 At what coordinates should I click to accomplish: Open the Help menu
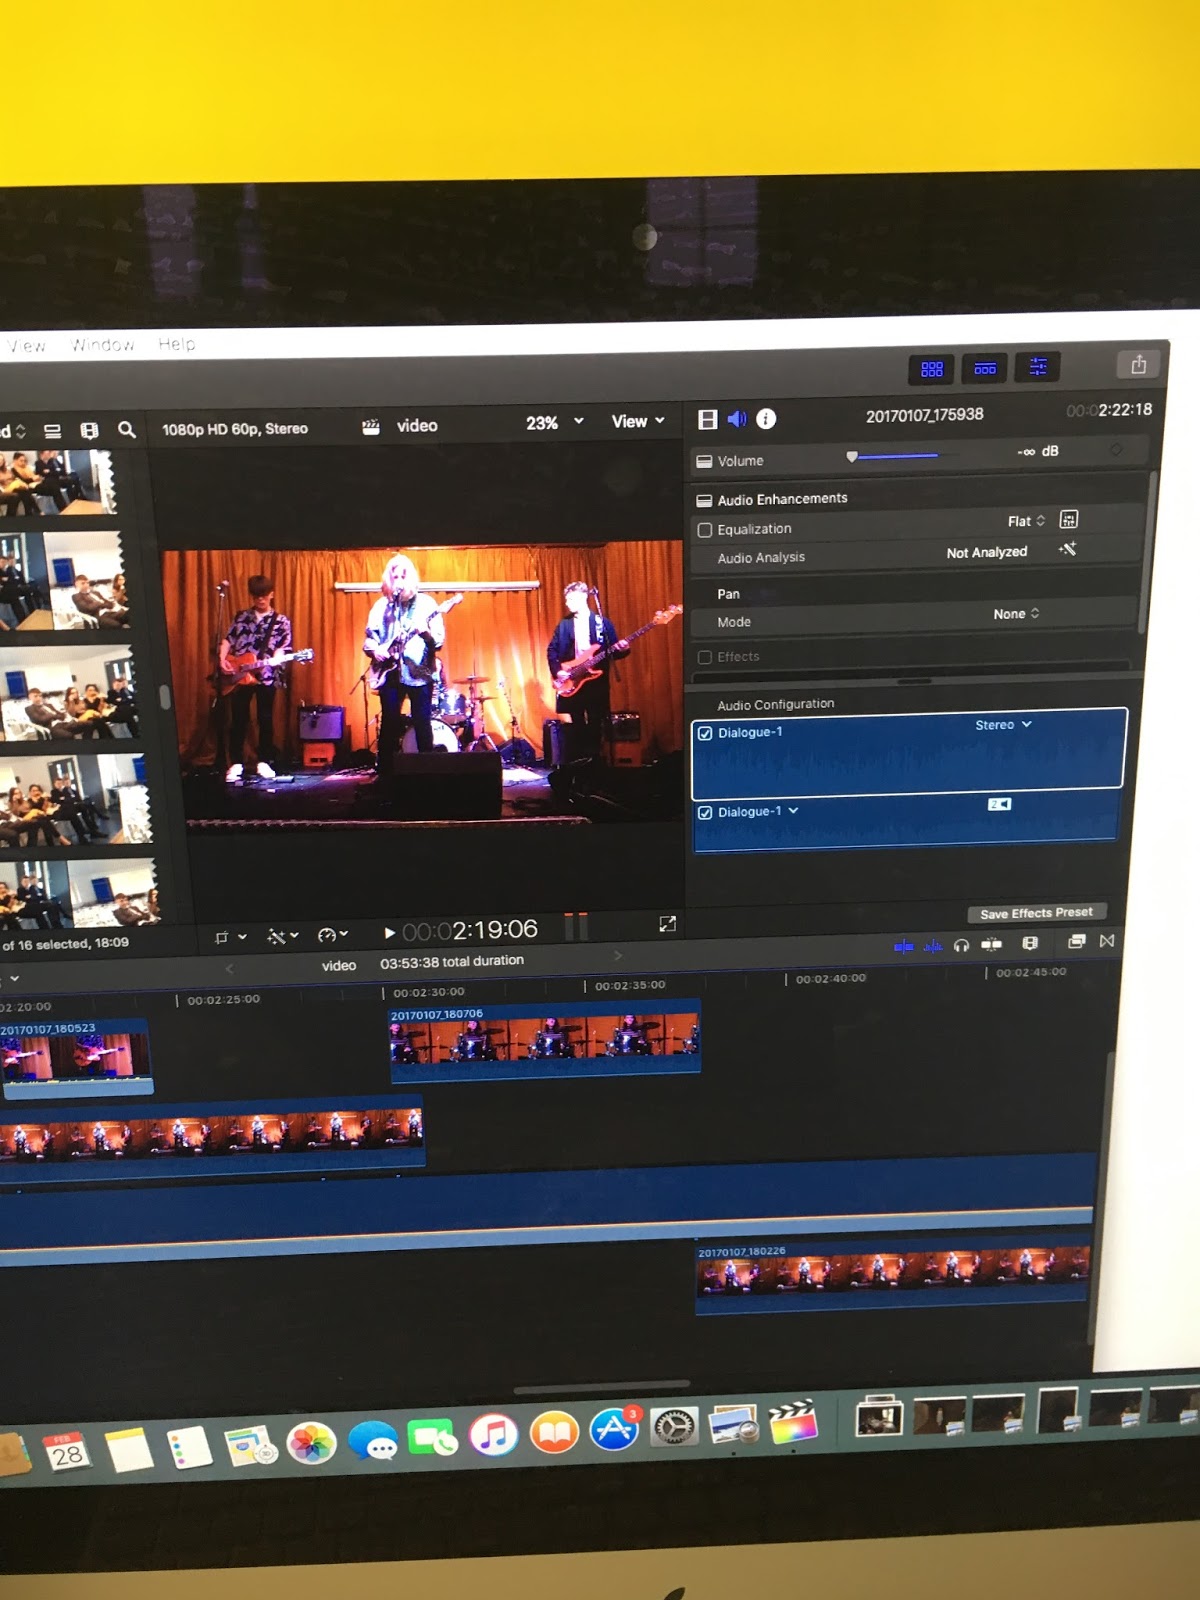pos(177,344)
